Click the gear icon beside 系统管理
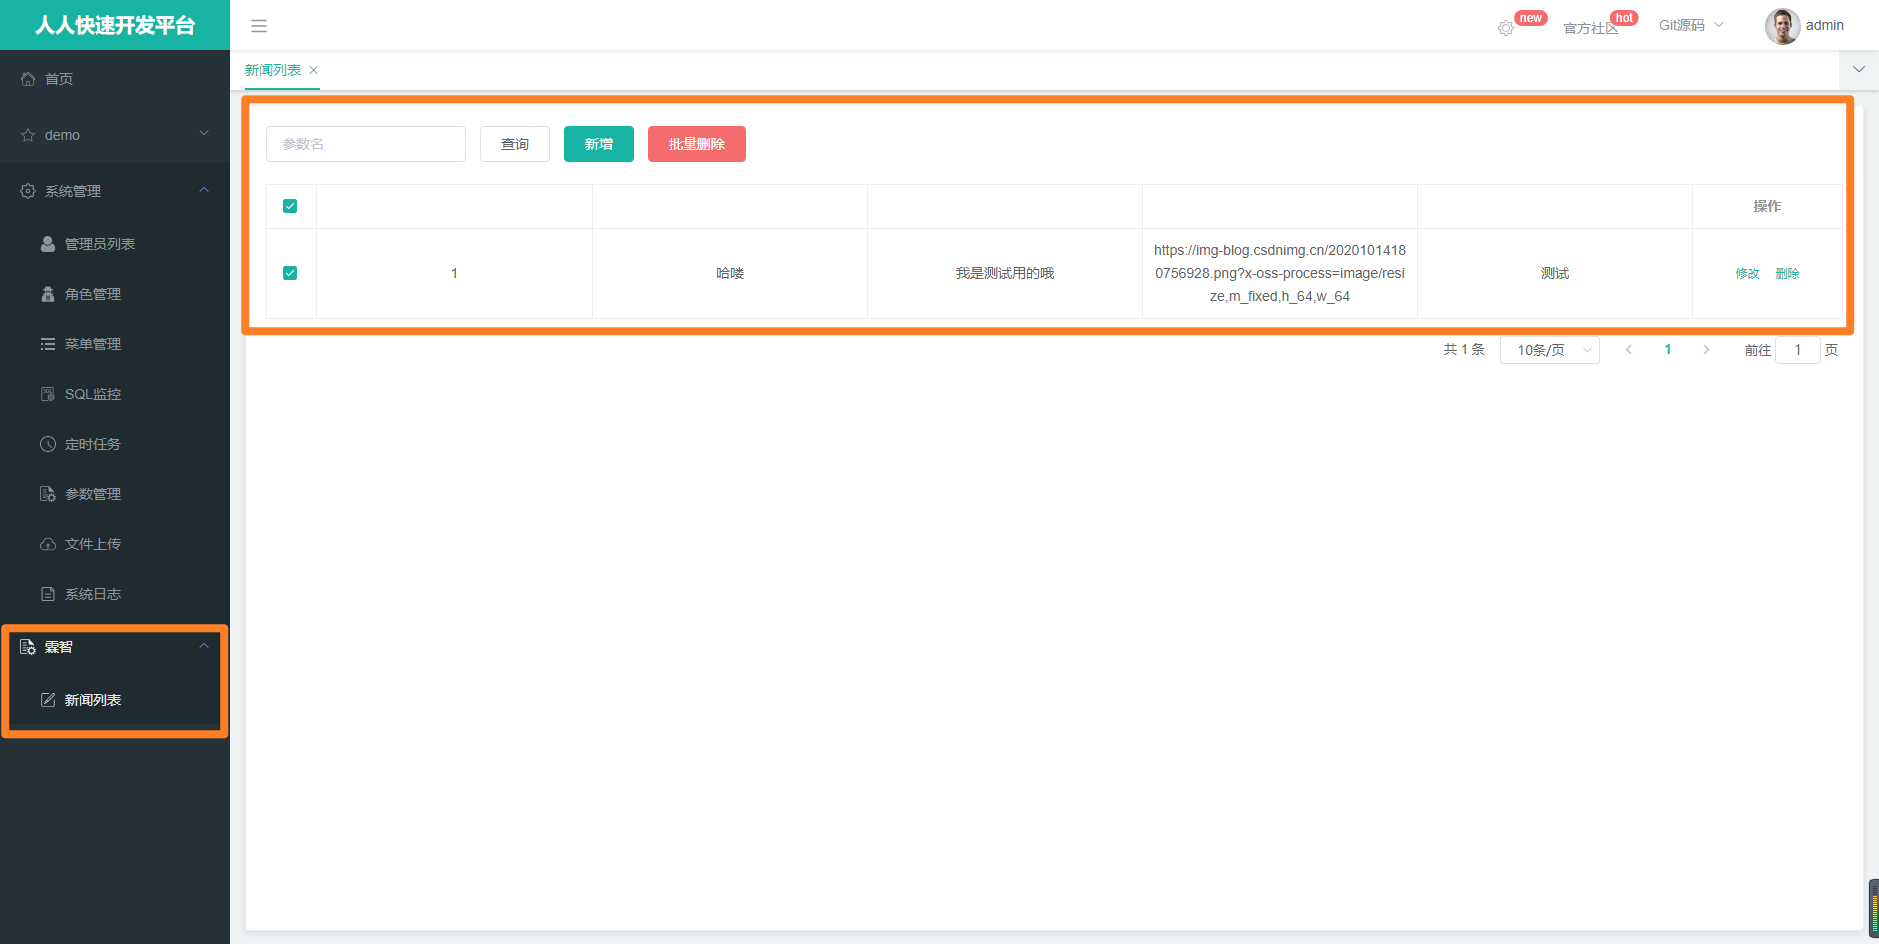Screen dimensions: 1879x944 (x=28, y=191)
